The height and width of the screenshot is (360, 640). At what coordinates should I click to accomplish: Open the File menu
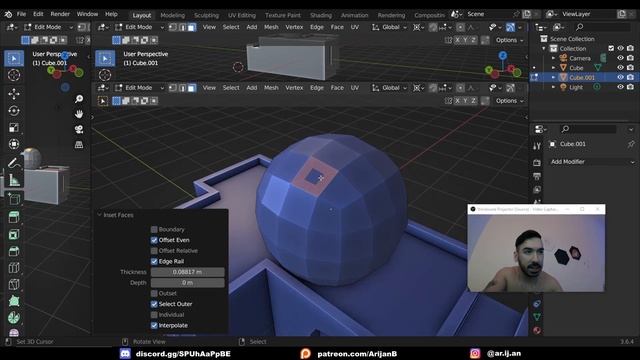pyautogui.click(x=21, y=14)
